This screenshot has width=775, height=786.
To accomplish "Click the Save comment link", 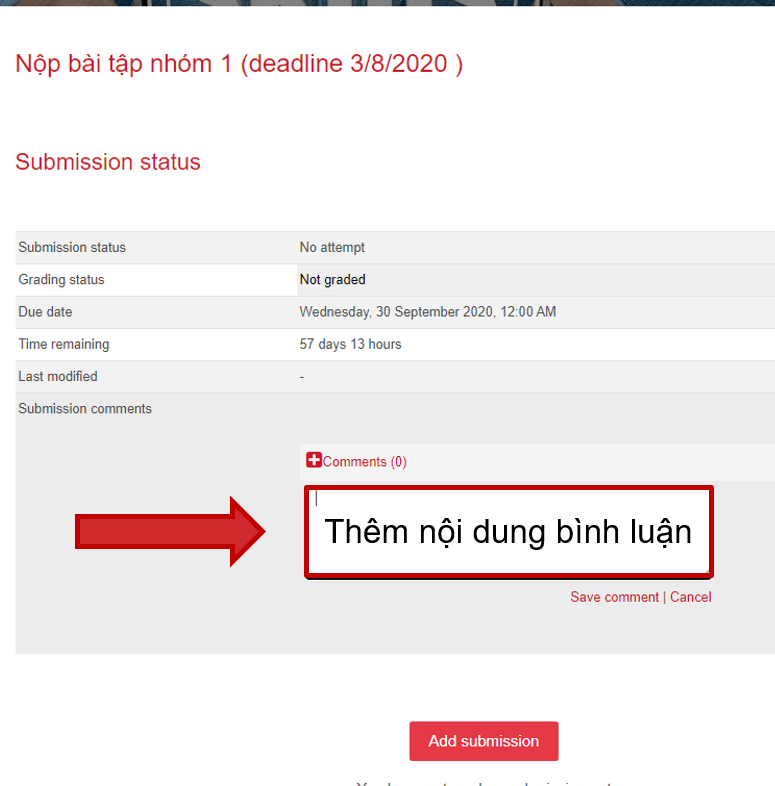I will tap(614, 597).
